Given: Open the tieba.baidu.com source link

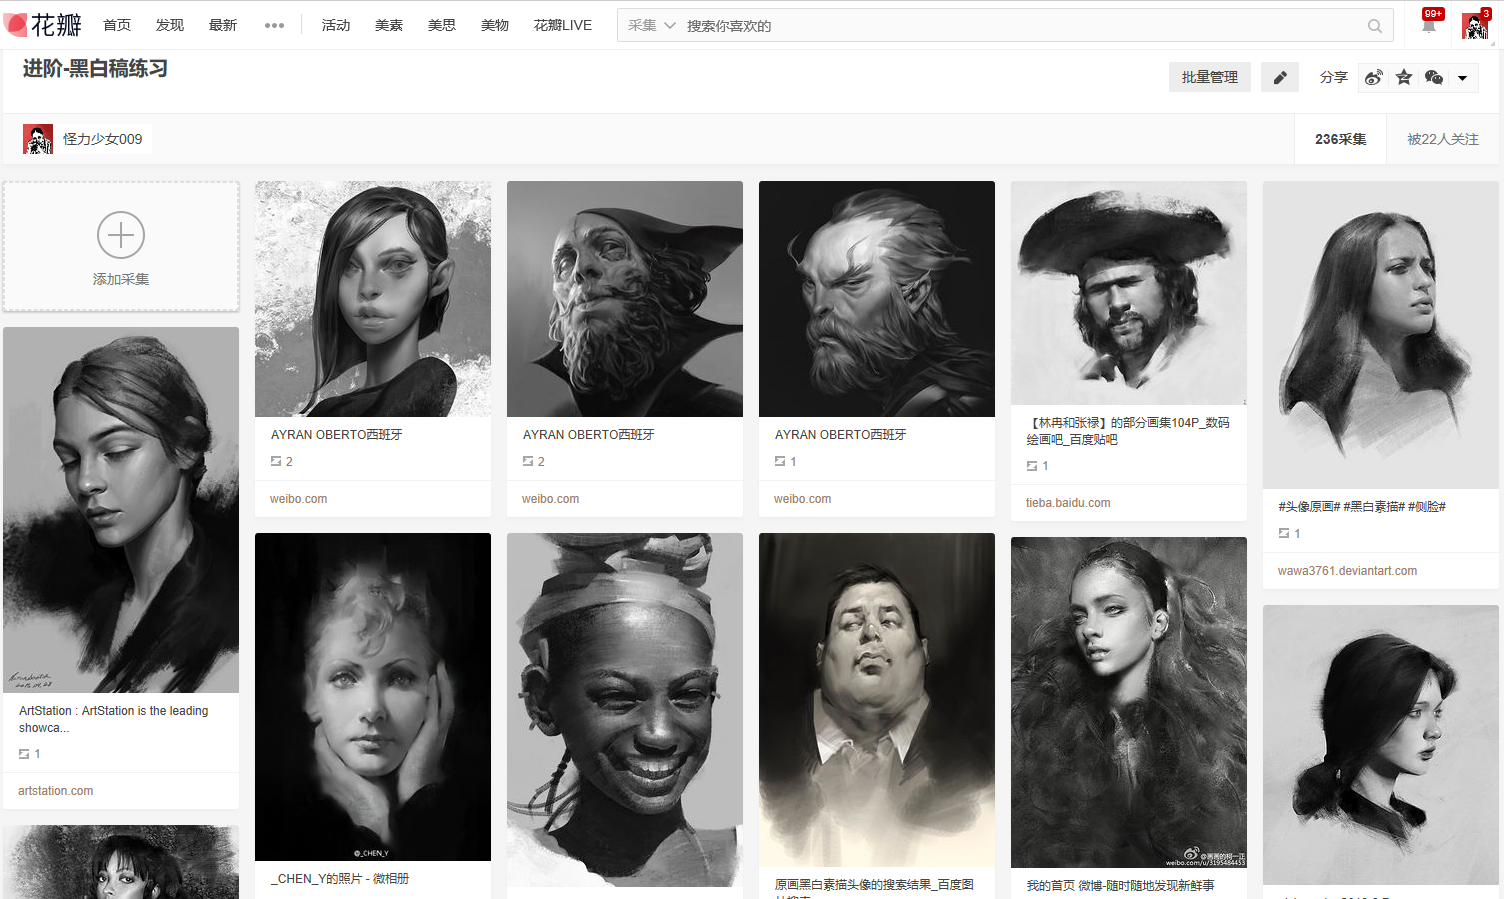Looking at the screenshot, I should point(1068,503).
